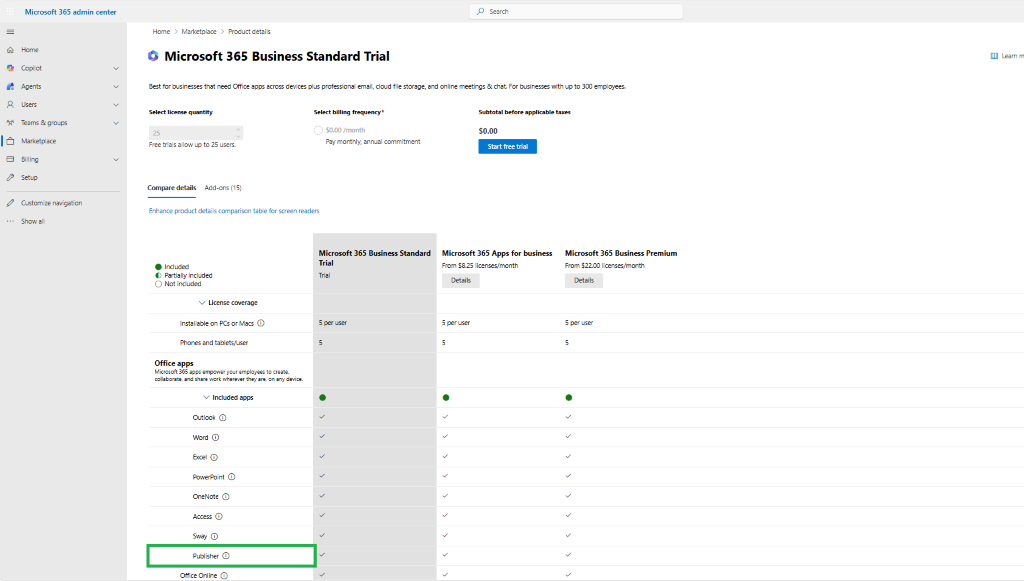Select the $0.00 /month billing radio button
1024x581 pixels.
(318, 131)
